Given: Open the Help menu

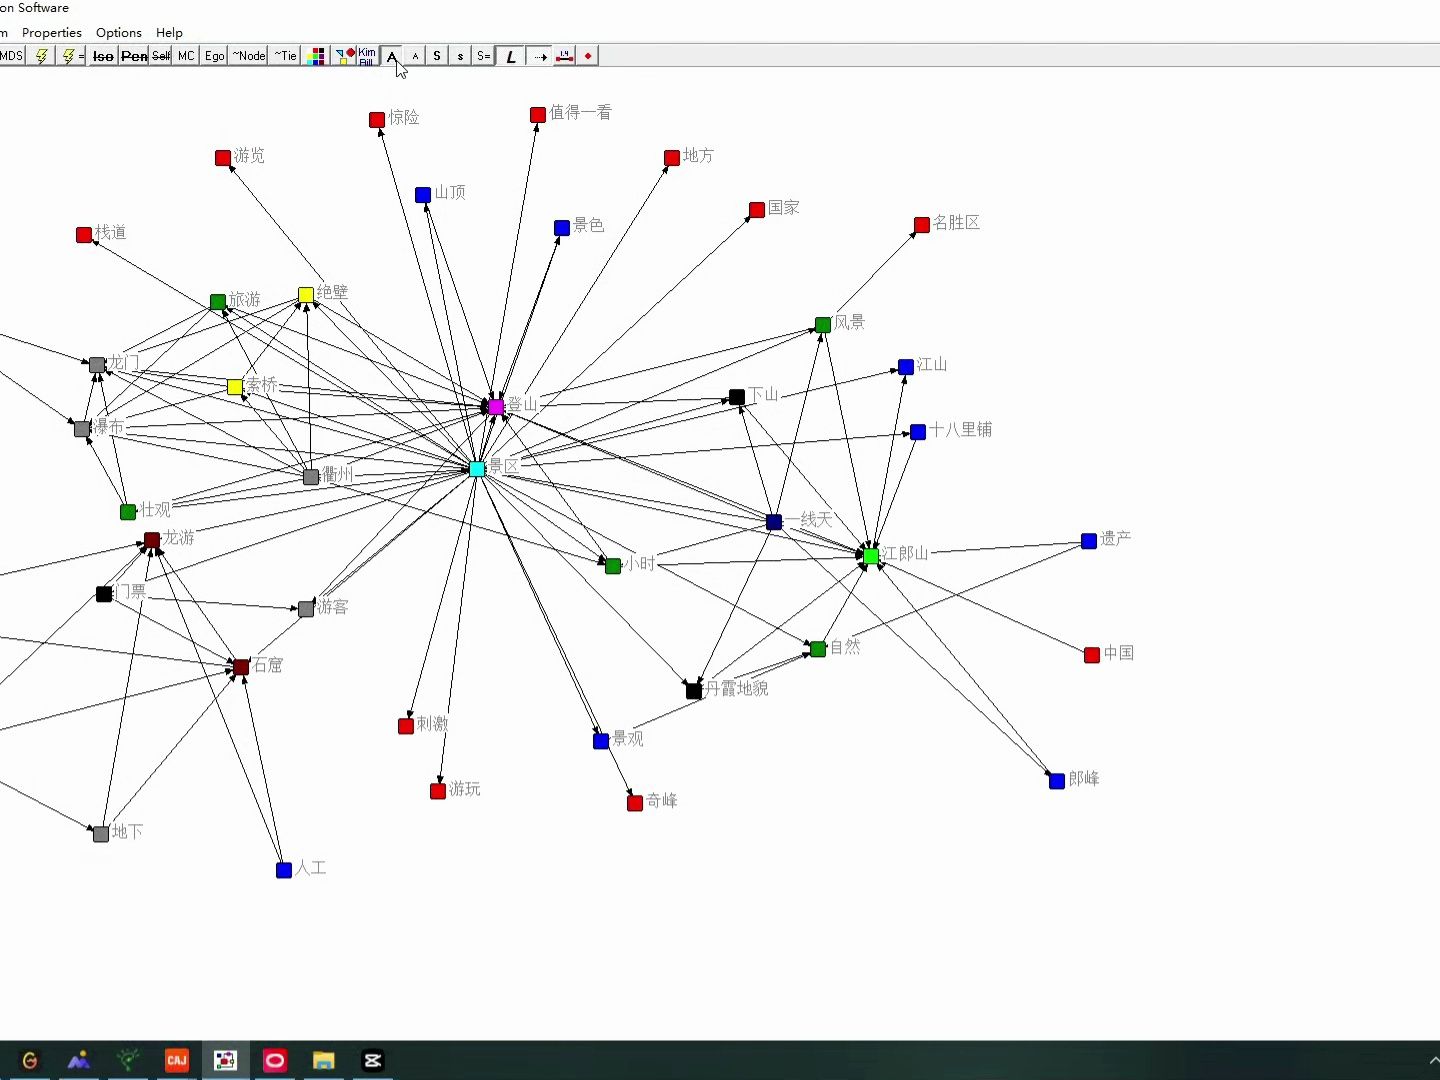Looking at the screenshot, I should (x=169, y=32).
